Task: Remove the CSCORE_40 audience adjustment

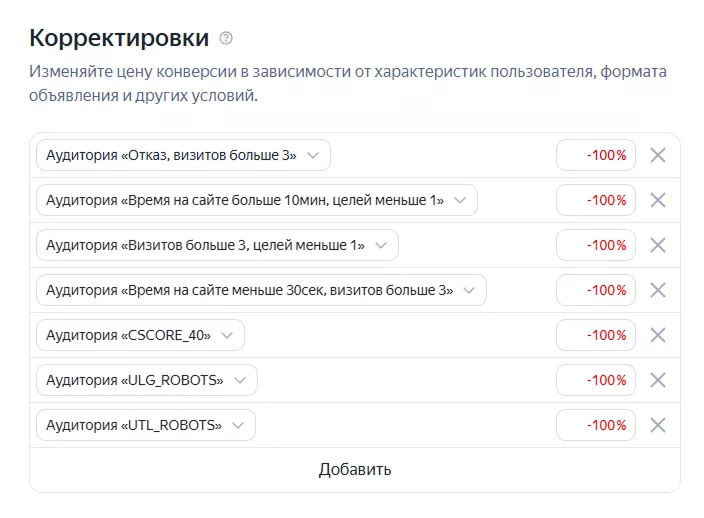Action: [x=658, y=335]
